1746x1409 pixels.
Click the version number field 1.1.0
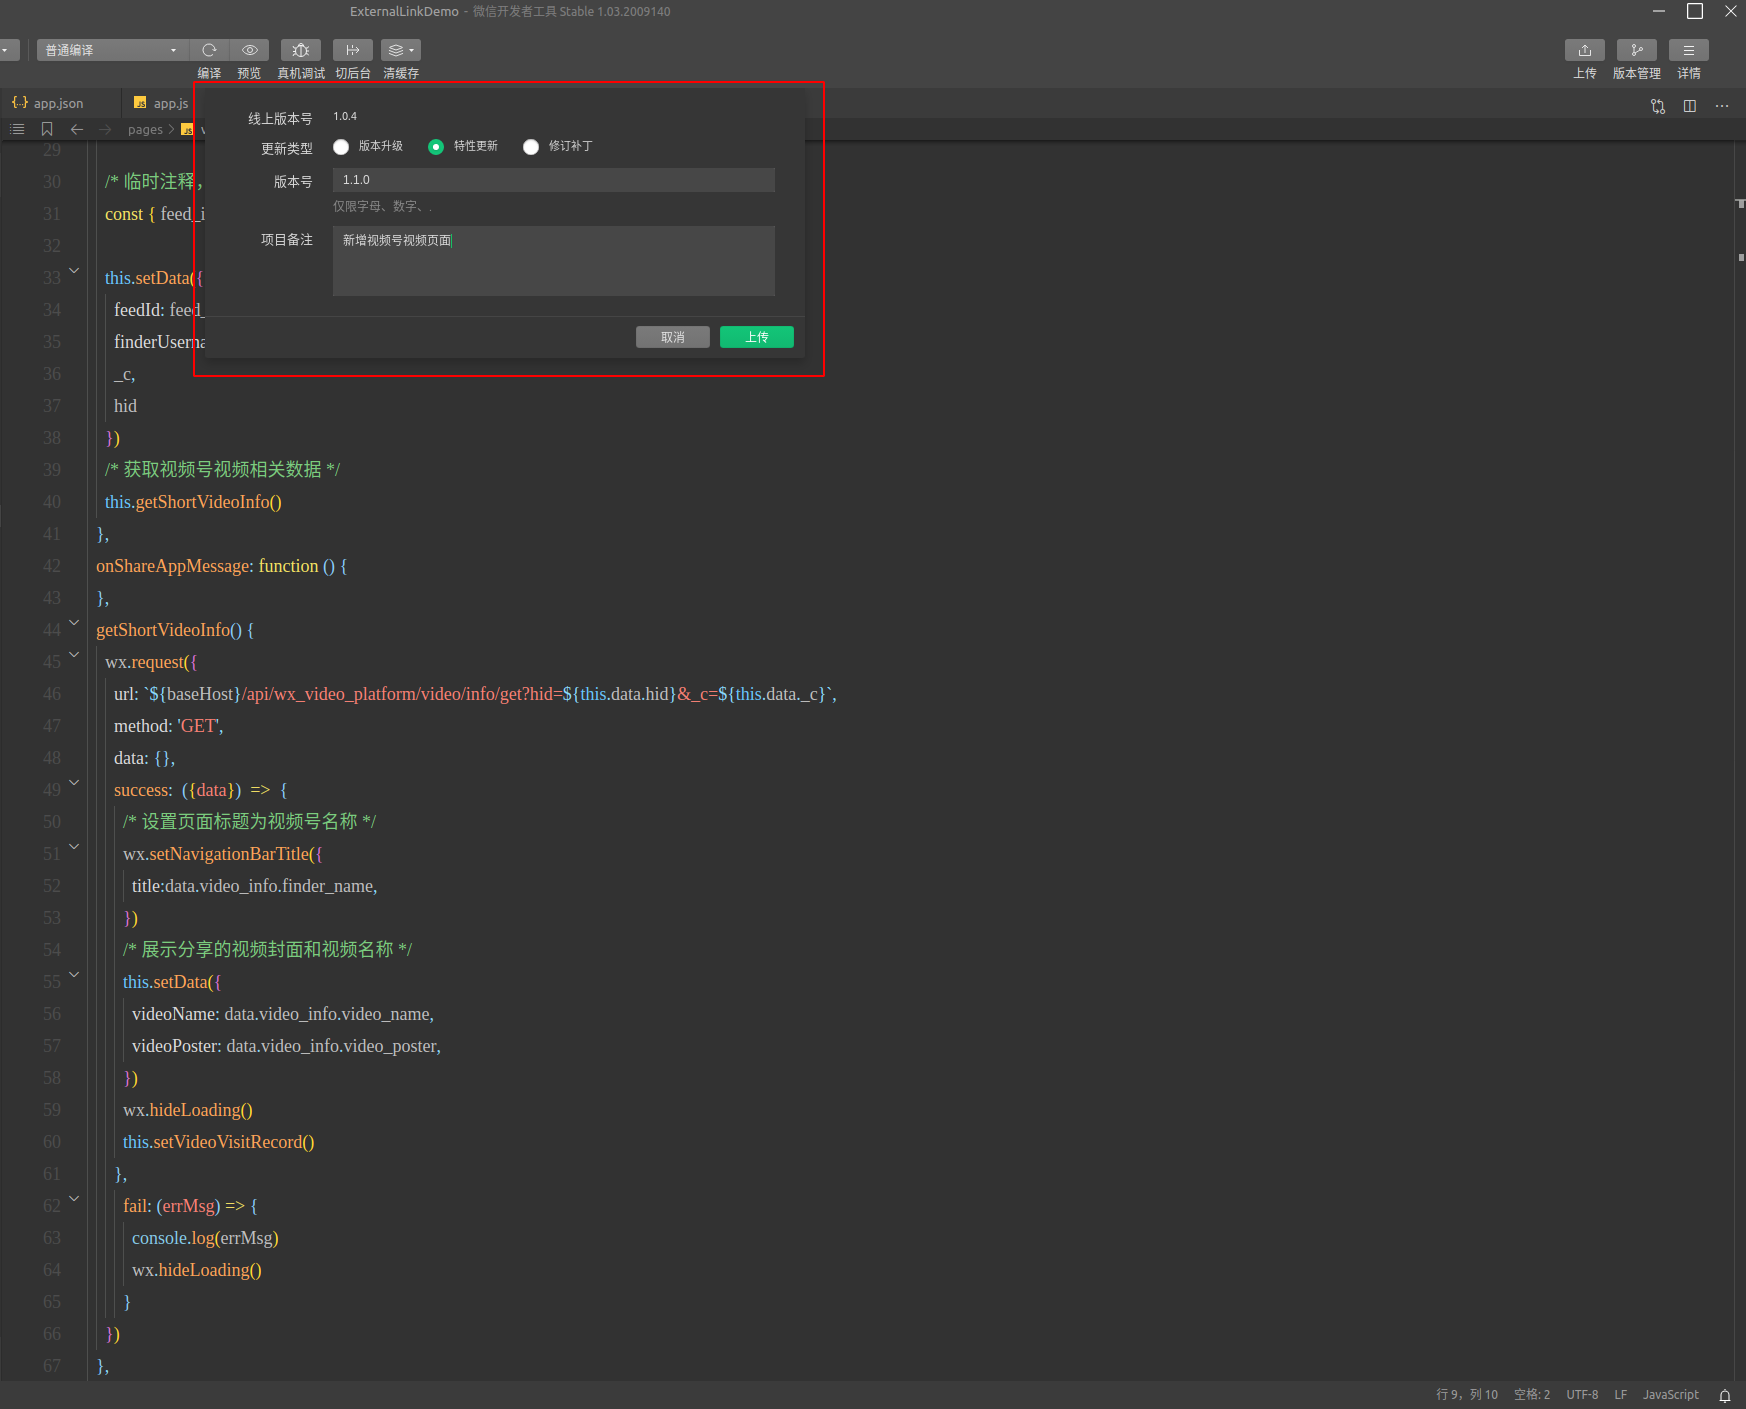(x=554, y=180)
